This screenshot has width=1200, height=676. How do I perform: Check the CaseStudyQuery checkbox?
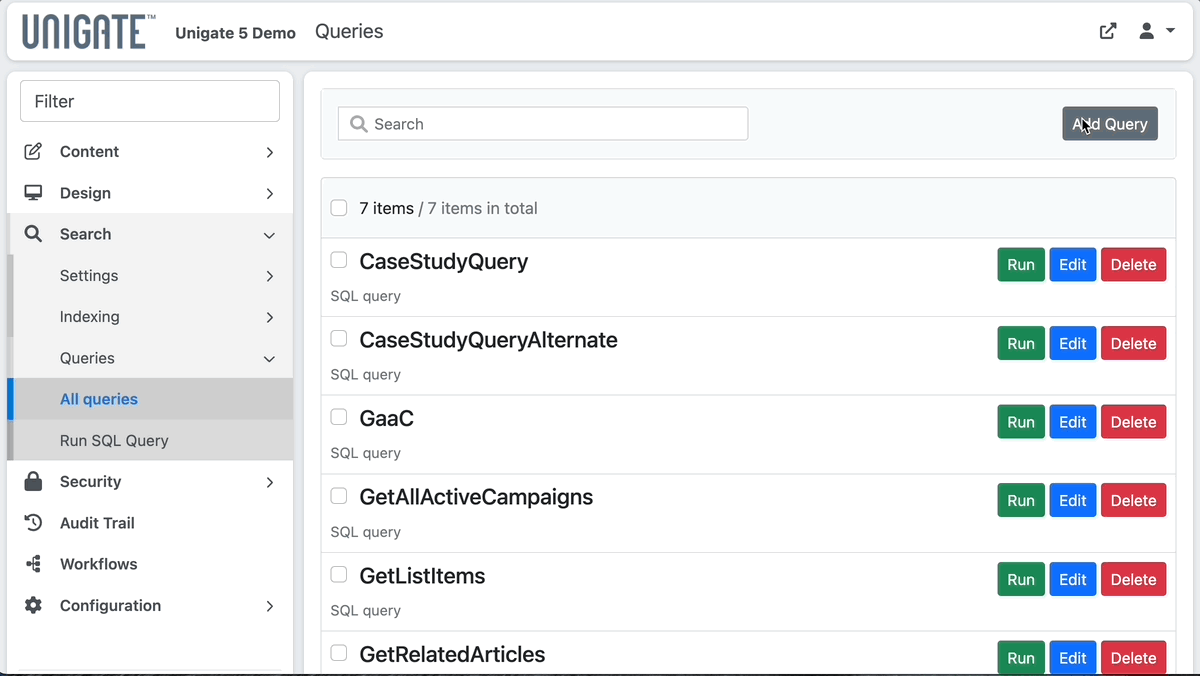(339, 260)
